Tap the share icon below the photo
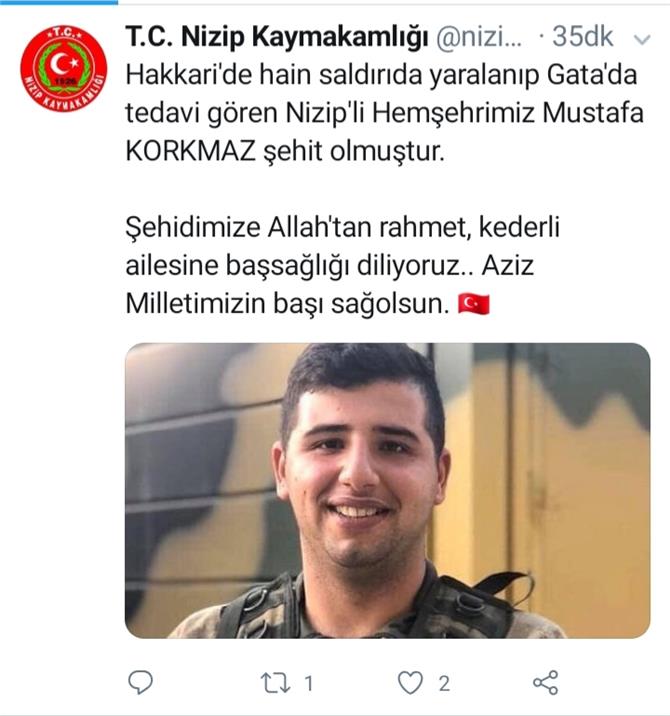This screenshot has width=670, height=716. tap(546, 683)
